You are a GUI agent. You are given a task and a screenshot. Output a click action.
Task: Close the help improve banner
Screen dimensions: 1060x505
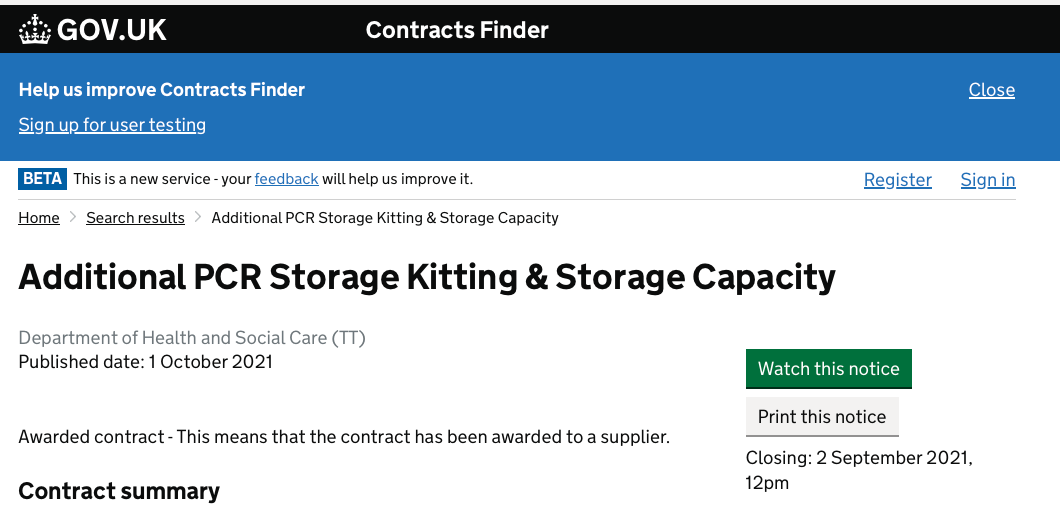991,90
